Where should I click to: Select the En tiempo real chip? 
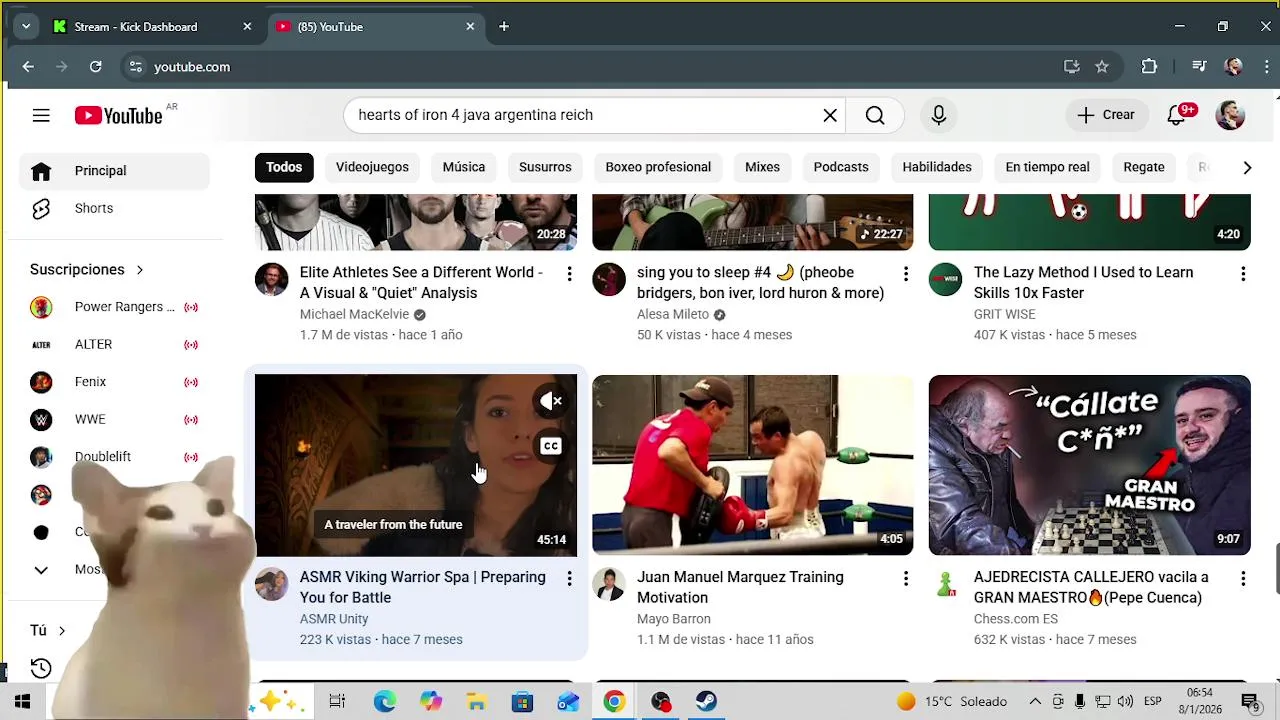(1047, 167)
